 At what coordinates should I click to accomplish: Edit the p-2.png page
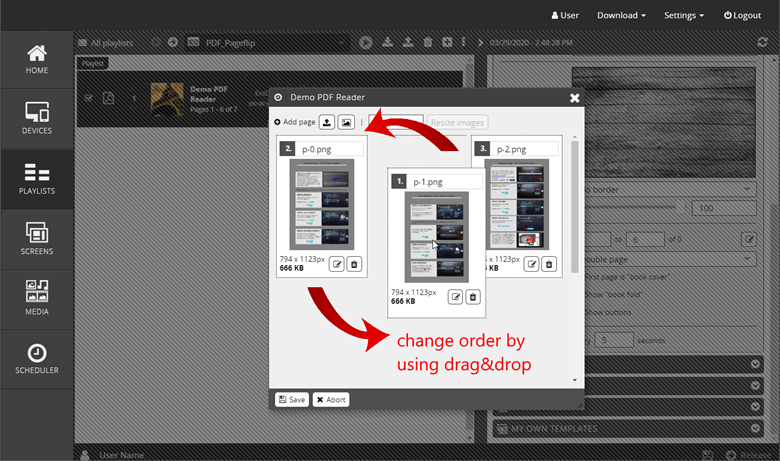coord(532,264)
